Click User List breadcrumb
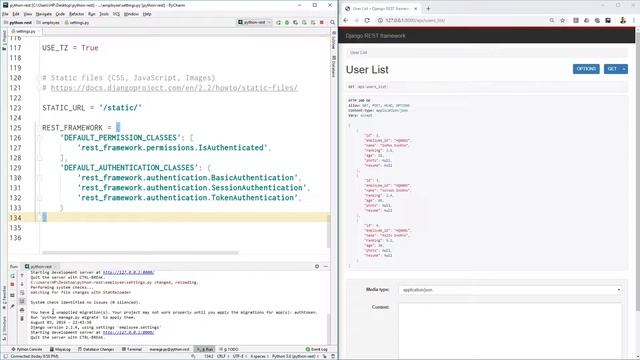Viewport: 640px width, 360px height. point(358,53)
